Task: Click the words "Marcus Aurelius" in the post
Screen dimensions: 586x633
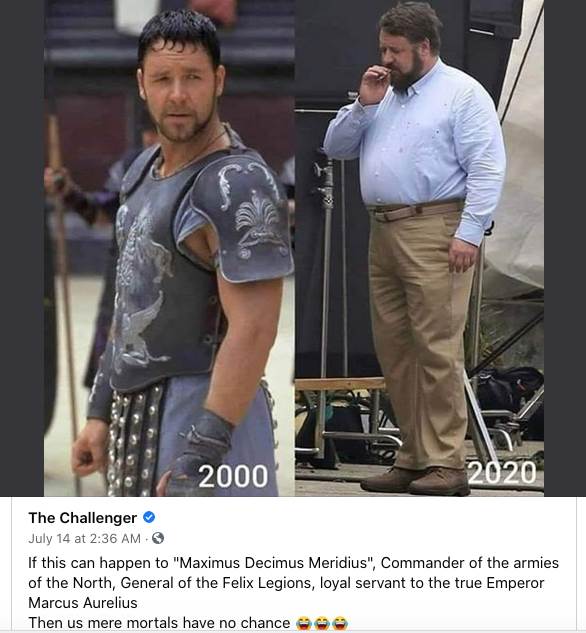Action: (x=83, y=603)
